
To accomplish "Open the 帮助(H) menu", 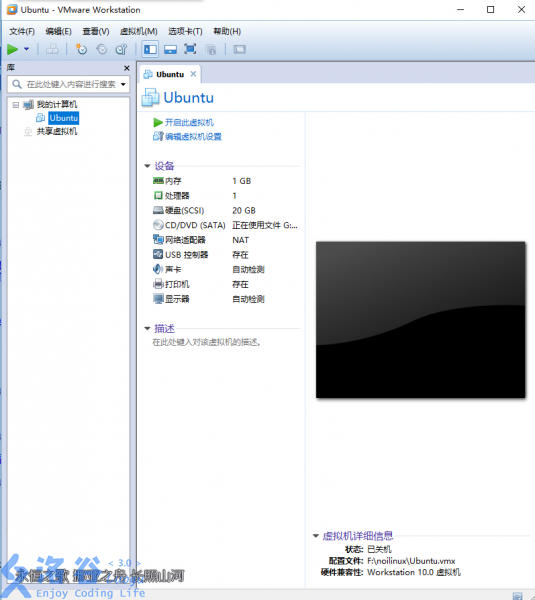I will click(227, 31).
